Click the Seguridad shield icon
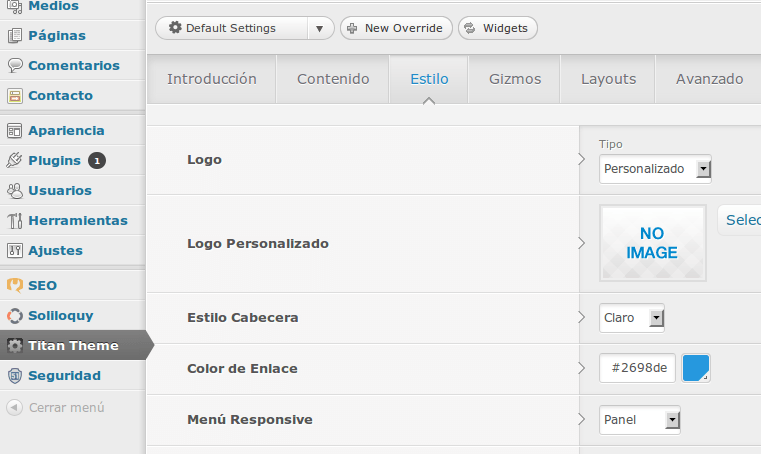The width and height of the screenshot is (761, 454). (15, 375)
